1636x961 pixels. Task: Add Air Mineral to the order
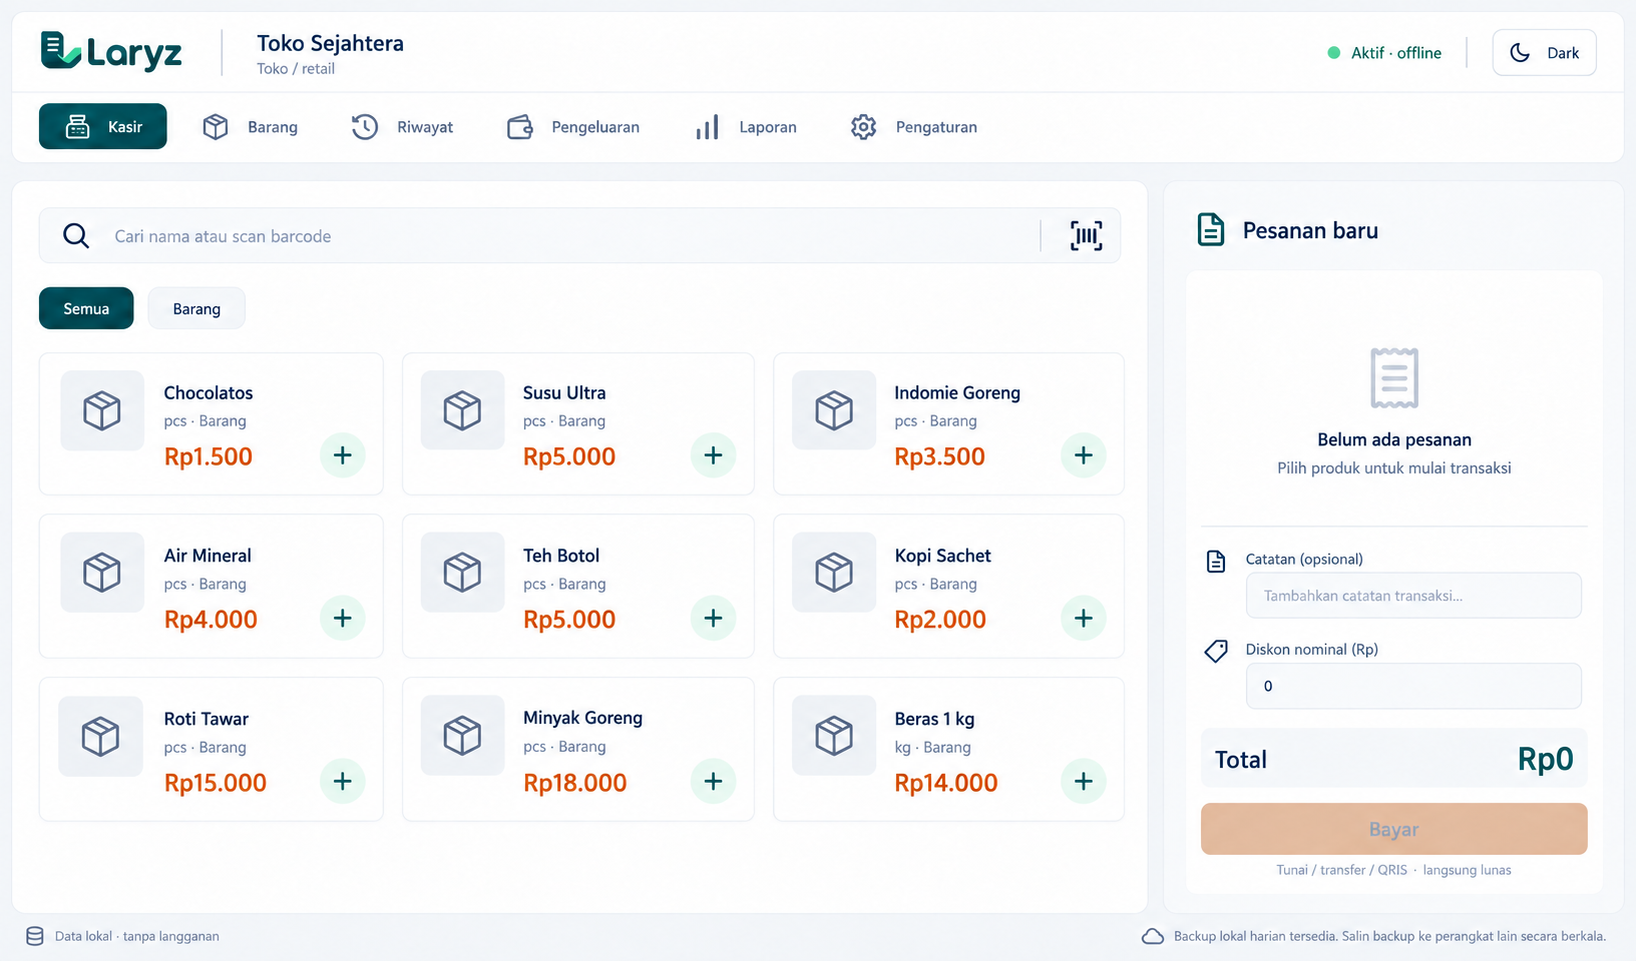click(x=342, y=618)
